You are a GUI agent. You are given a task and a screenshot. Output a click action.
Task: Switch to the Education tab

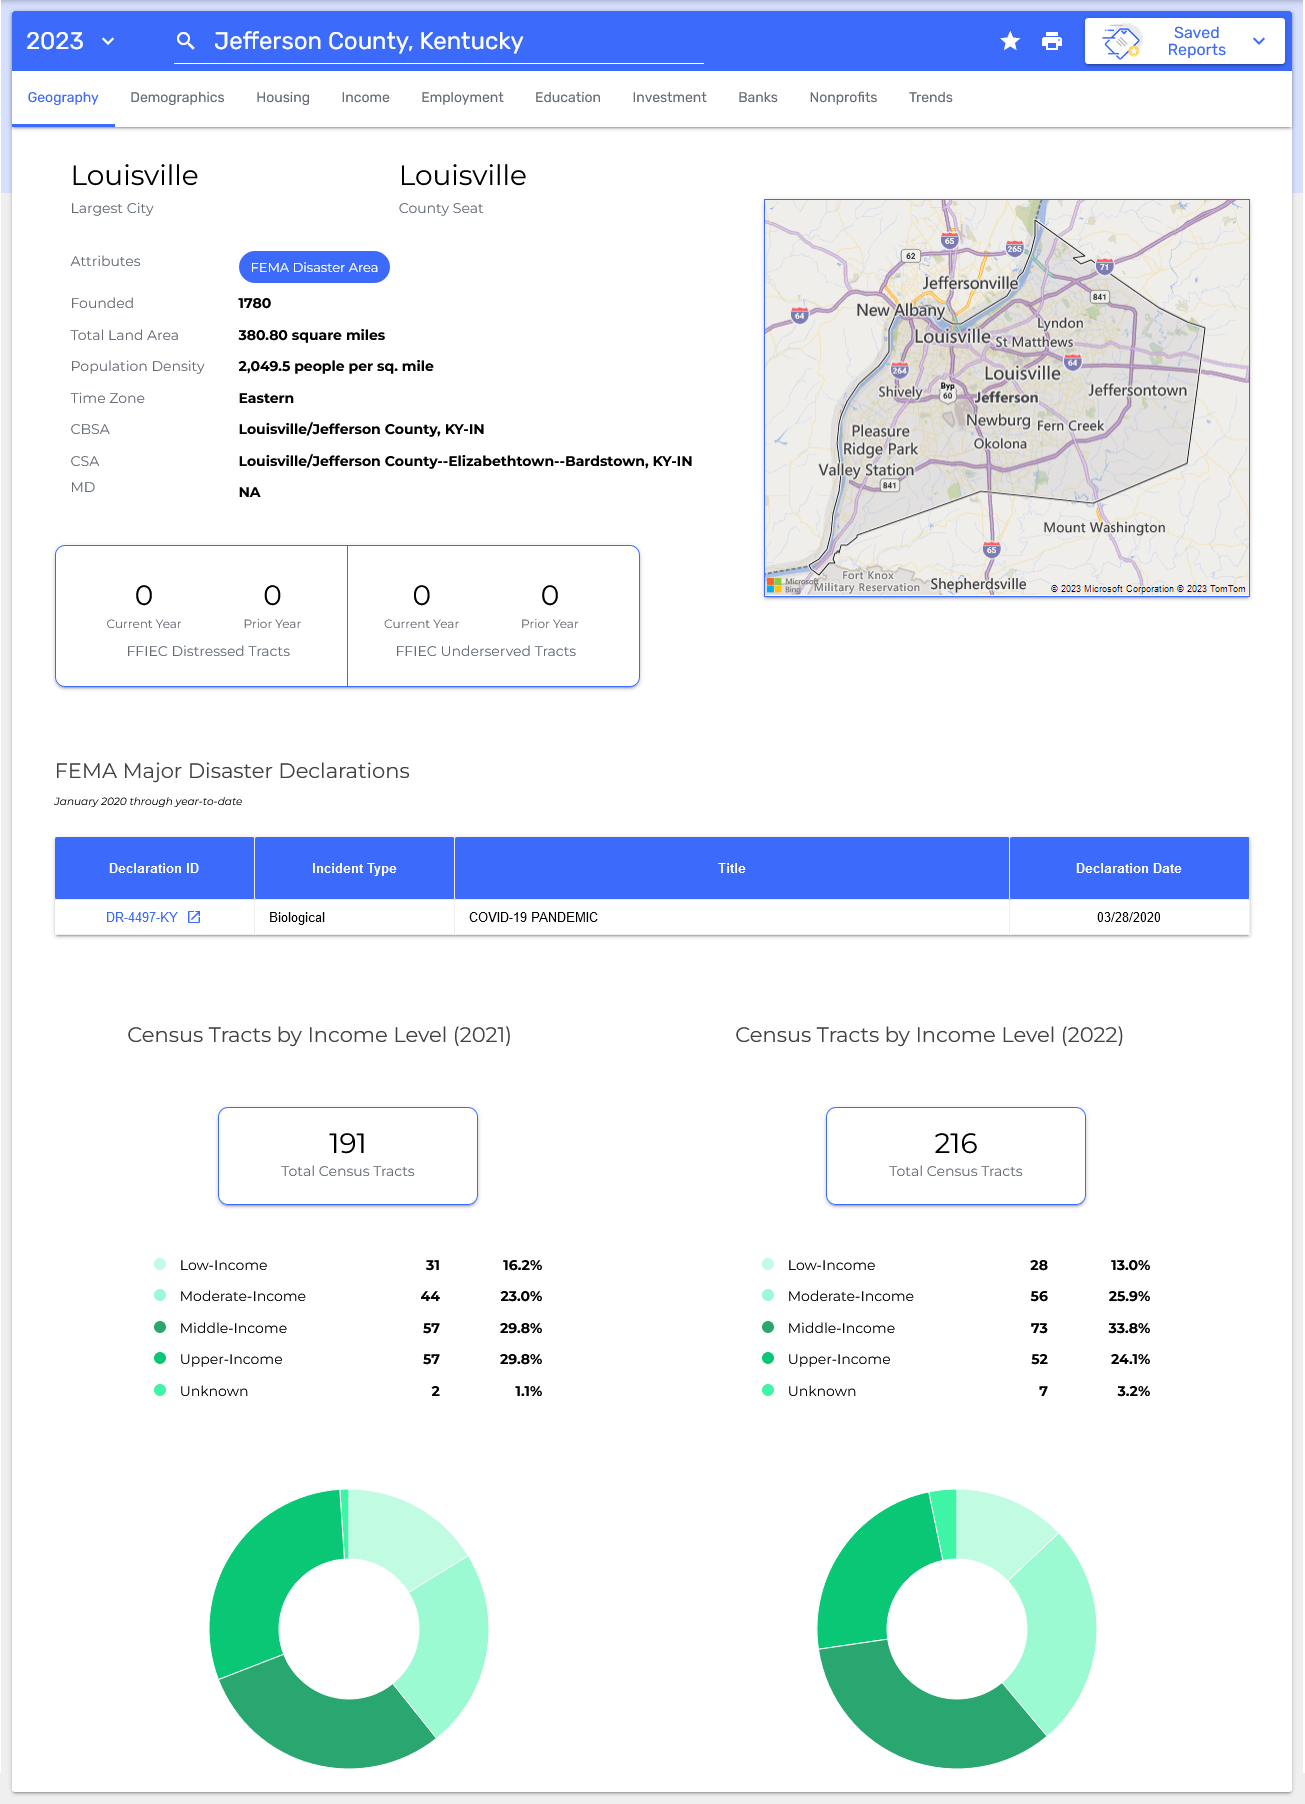pos(568,98)
